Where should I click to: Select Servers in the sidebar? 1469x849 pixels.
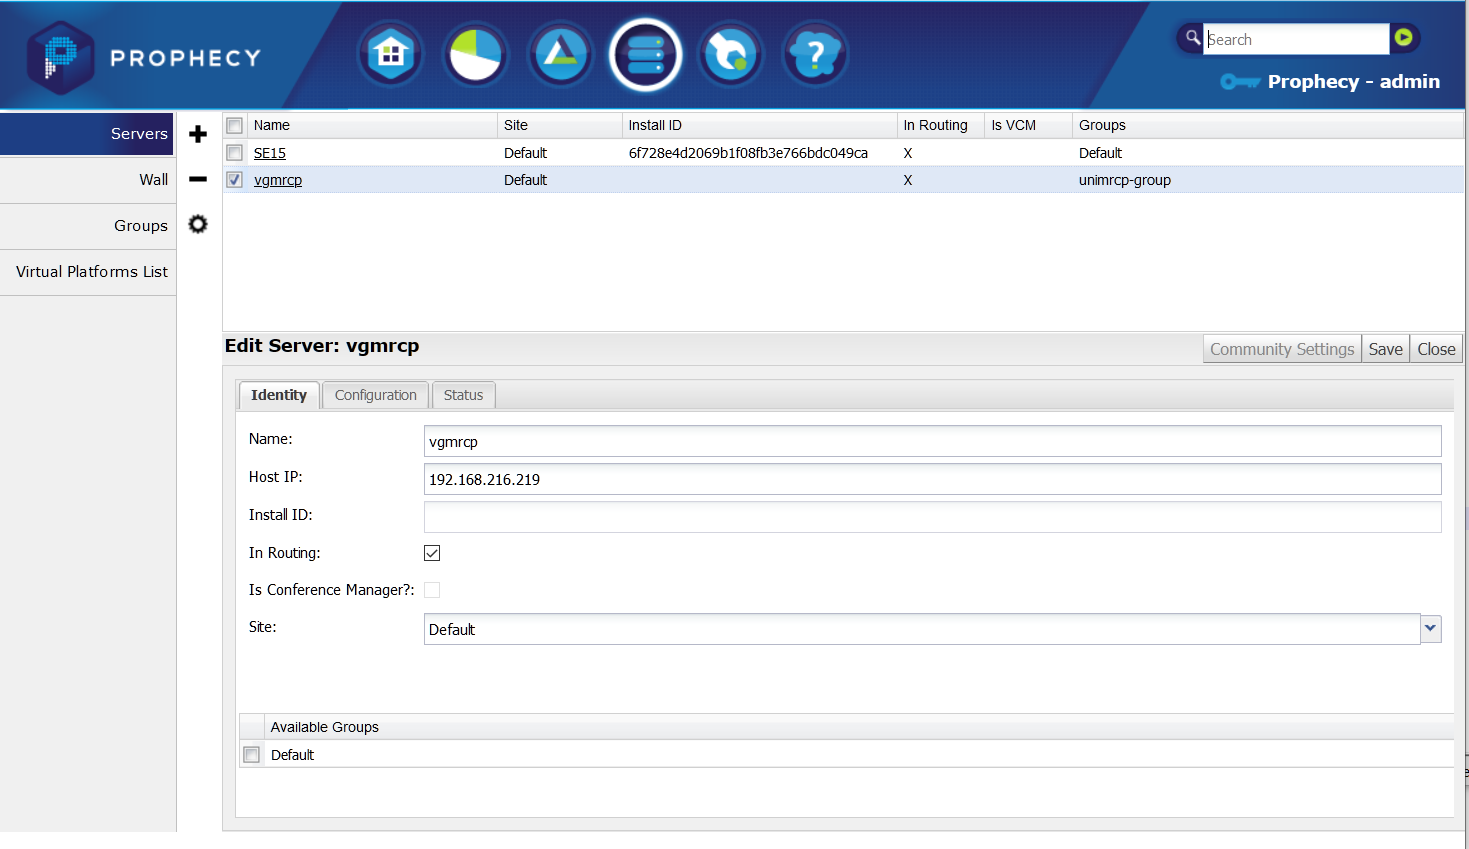pyautogui.click(x=87, y=134)
